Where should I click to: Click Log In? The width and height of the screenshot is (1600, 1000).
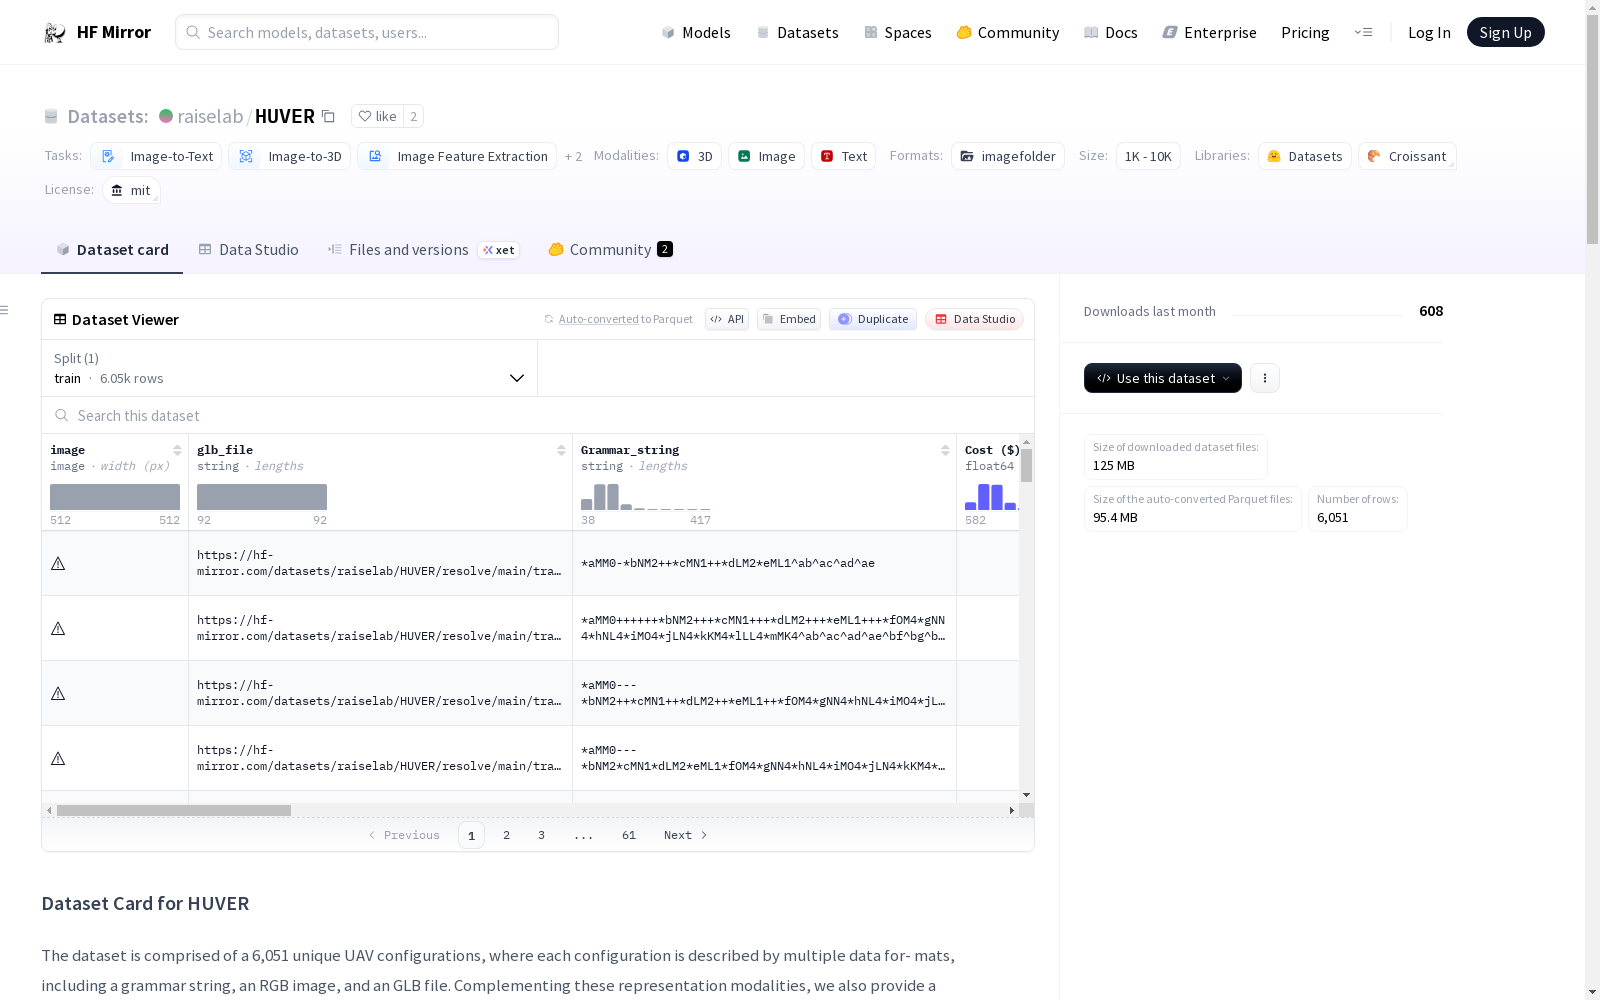point(1429,33)
